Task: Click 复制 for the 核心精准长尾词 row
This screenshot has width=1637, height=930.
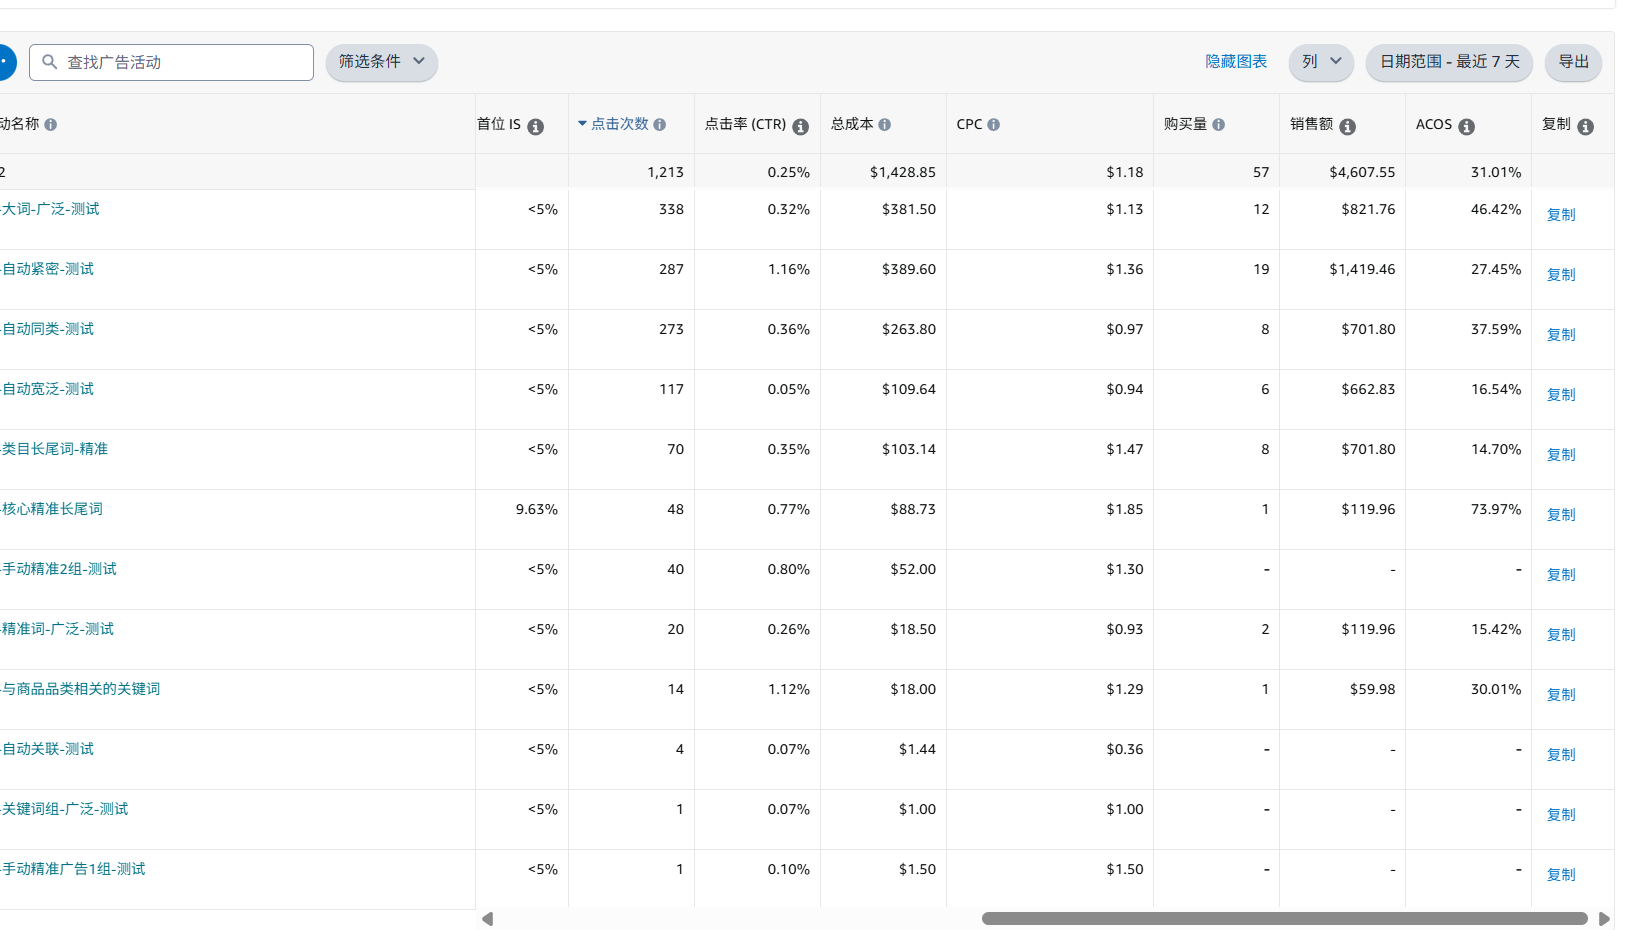Action: pos(1560,515)
